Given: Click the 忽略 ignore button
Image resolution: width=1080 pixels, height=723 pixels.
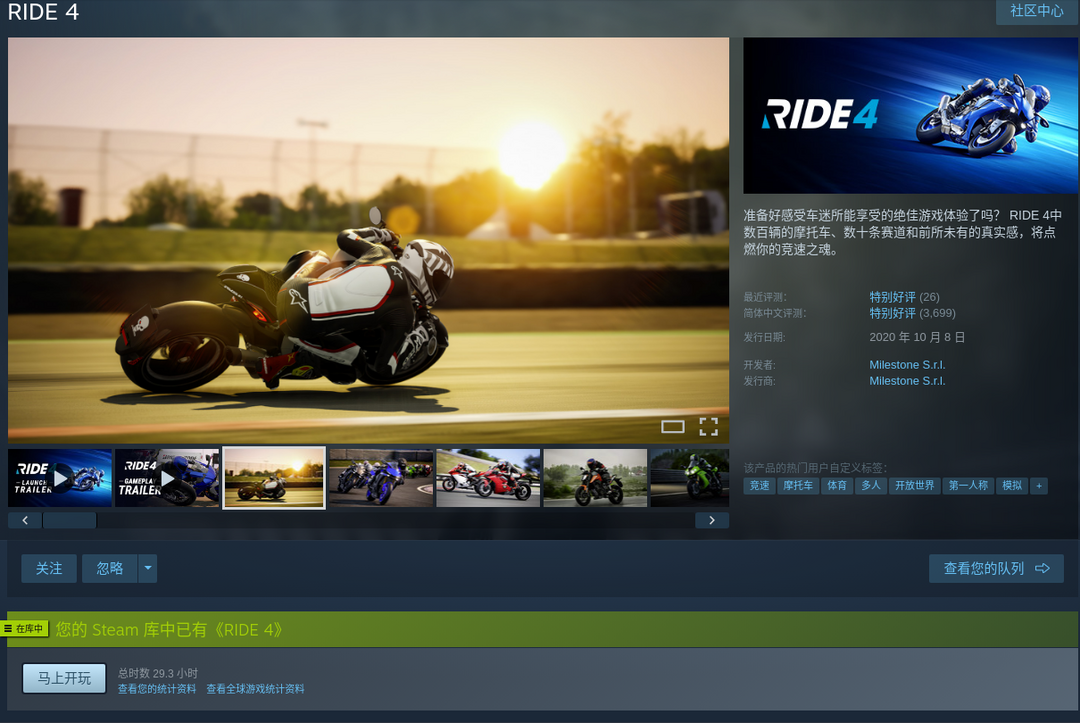Looking at the screenshot, I should tap(110, 569).
